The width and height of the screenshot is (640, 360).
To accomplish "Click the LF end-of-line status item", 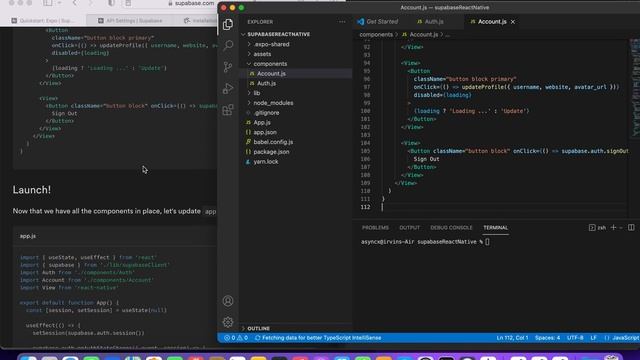I will [x=593, y=338].
